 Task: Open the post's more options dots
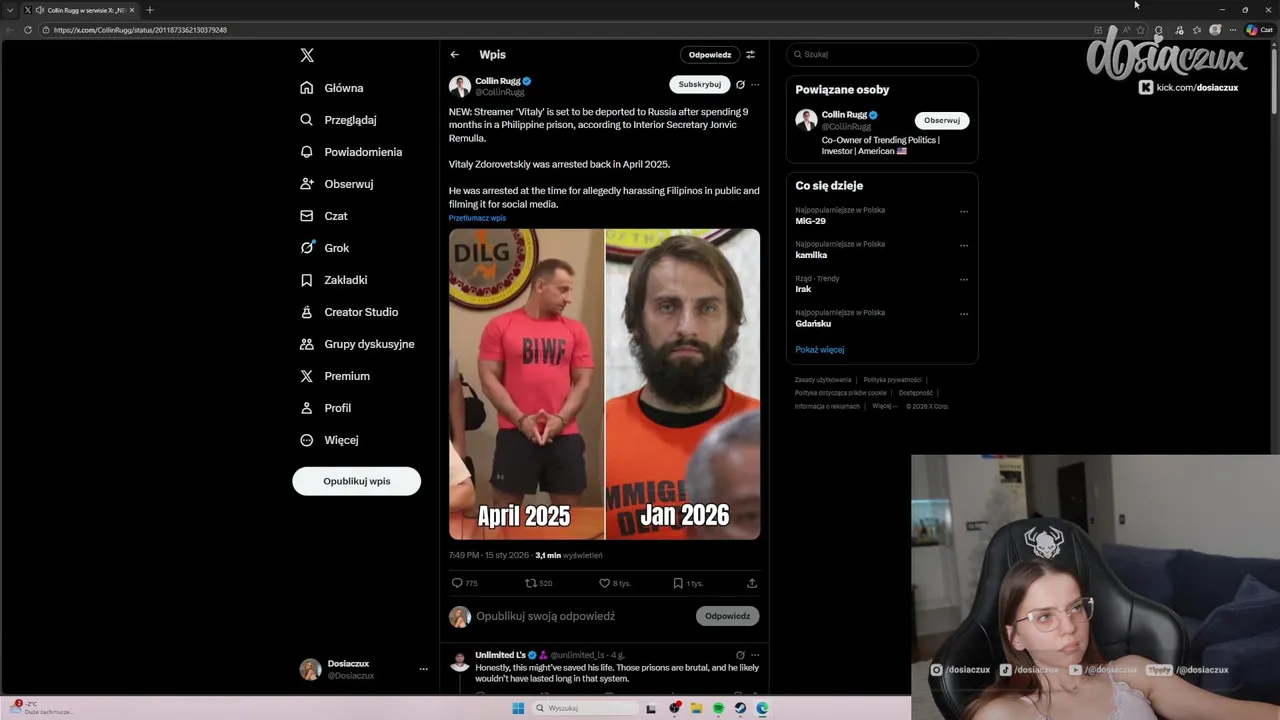(755, 85)
